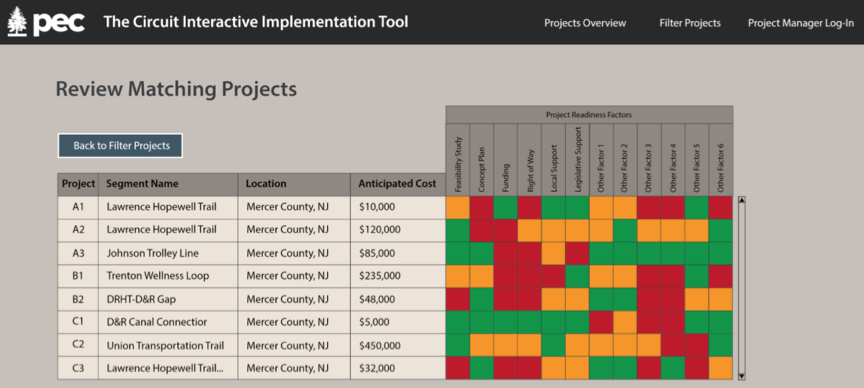The image size is (864, 388).
Task: Click A1 green Funding status cell
Action: (506, 208)
